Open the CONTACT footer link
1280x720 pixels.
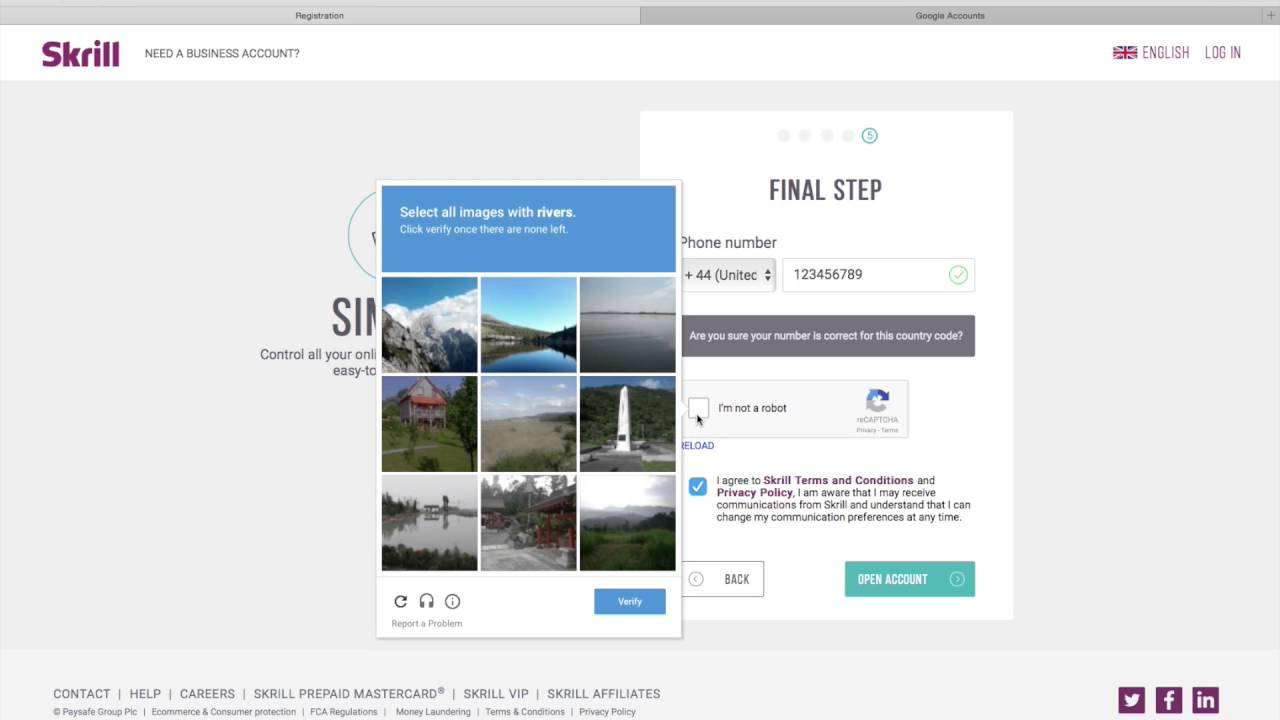82,694
